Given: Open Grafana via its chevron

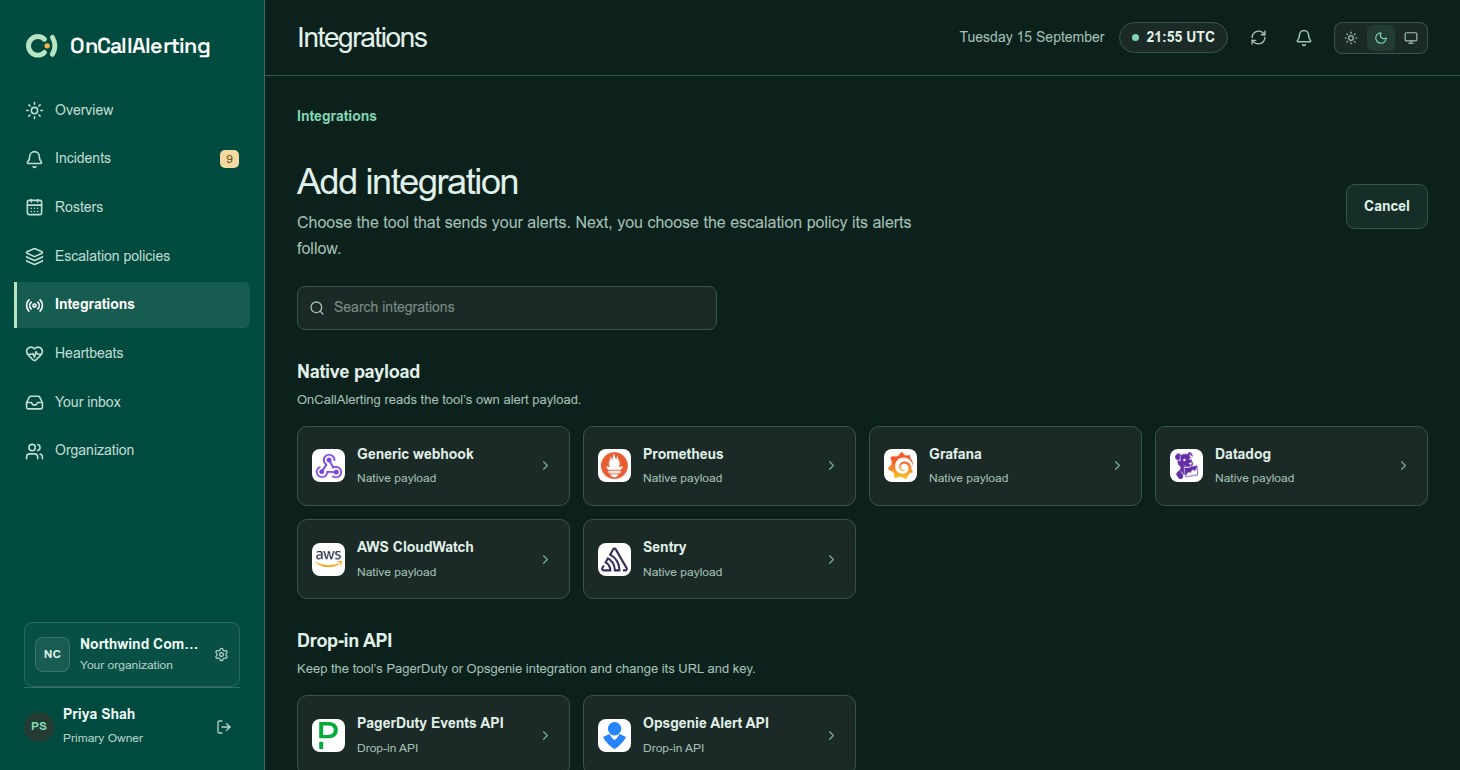Looking at the screenshot, I should (x=1117, y=466).
